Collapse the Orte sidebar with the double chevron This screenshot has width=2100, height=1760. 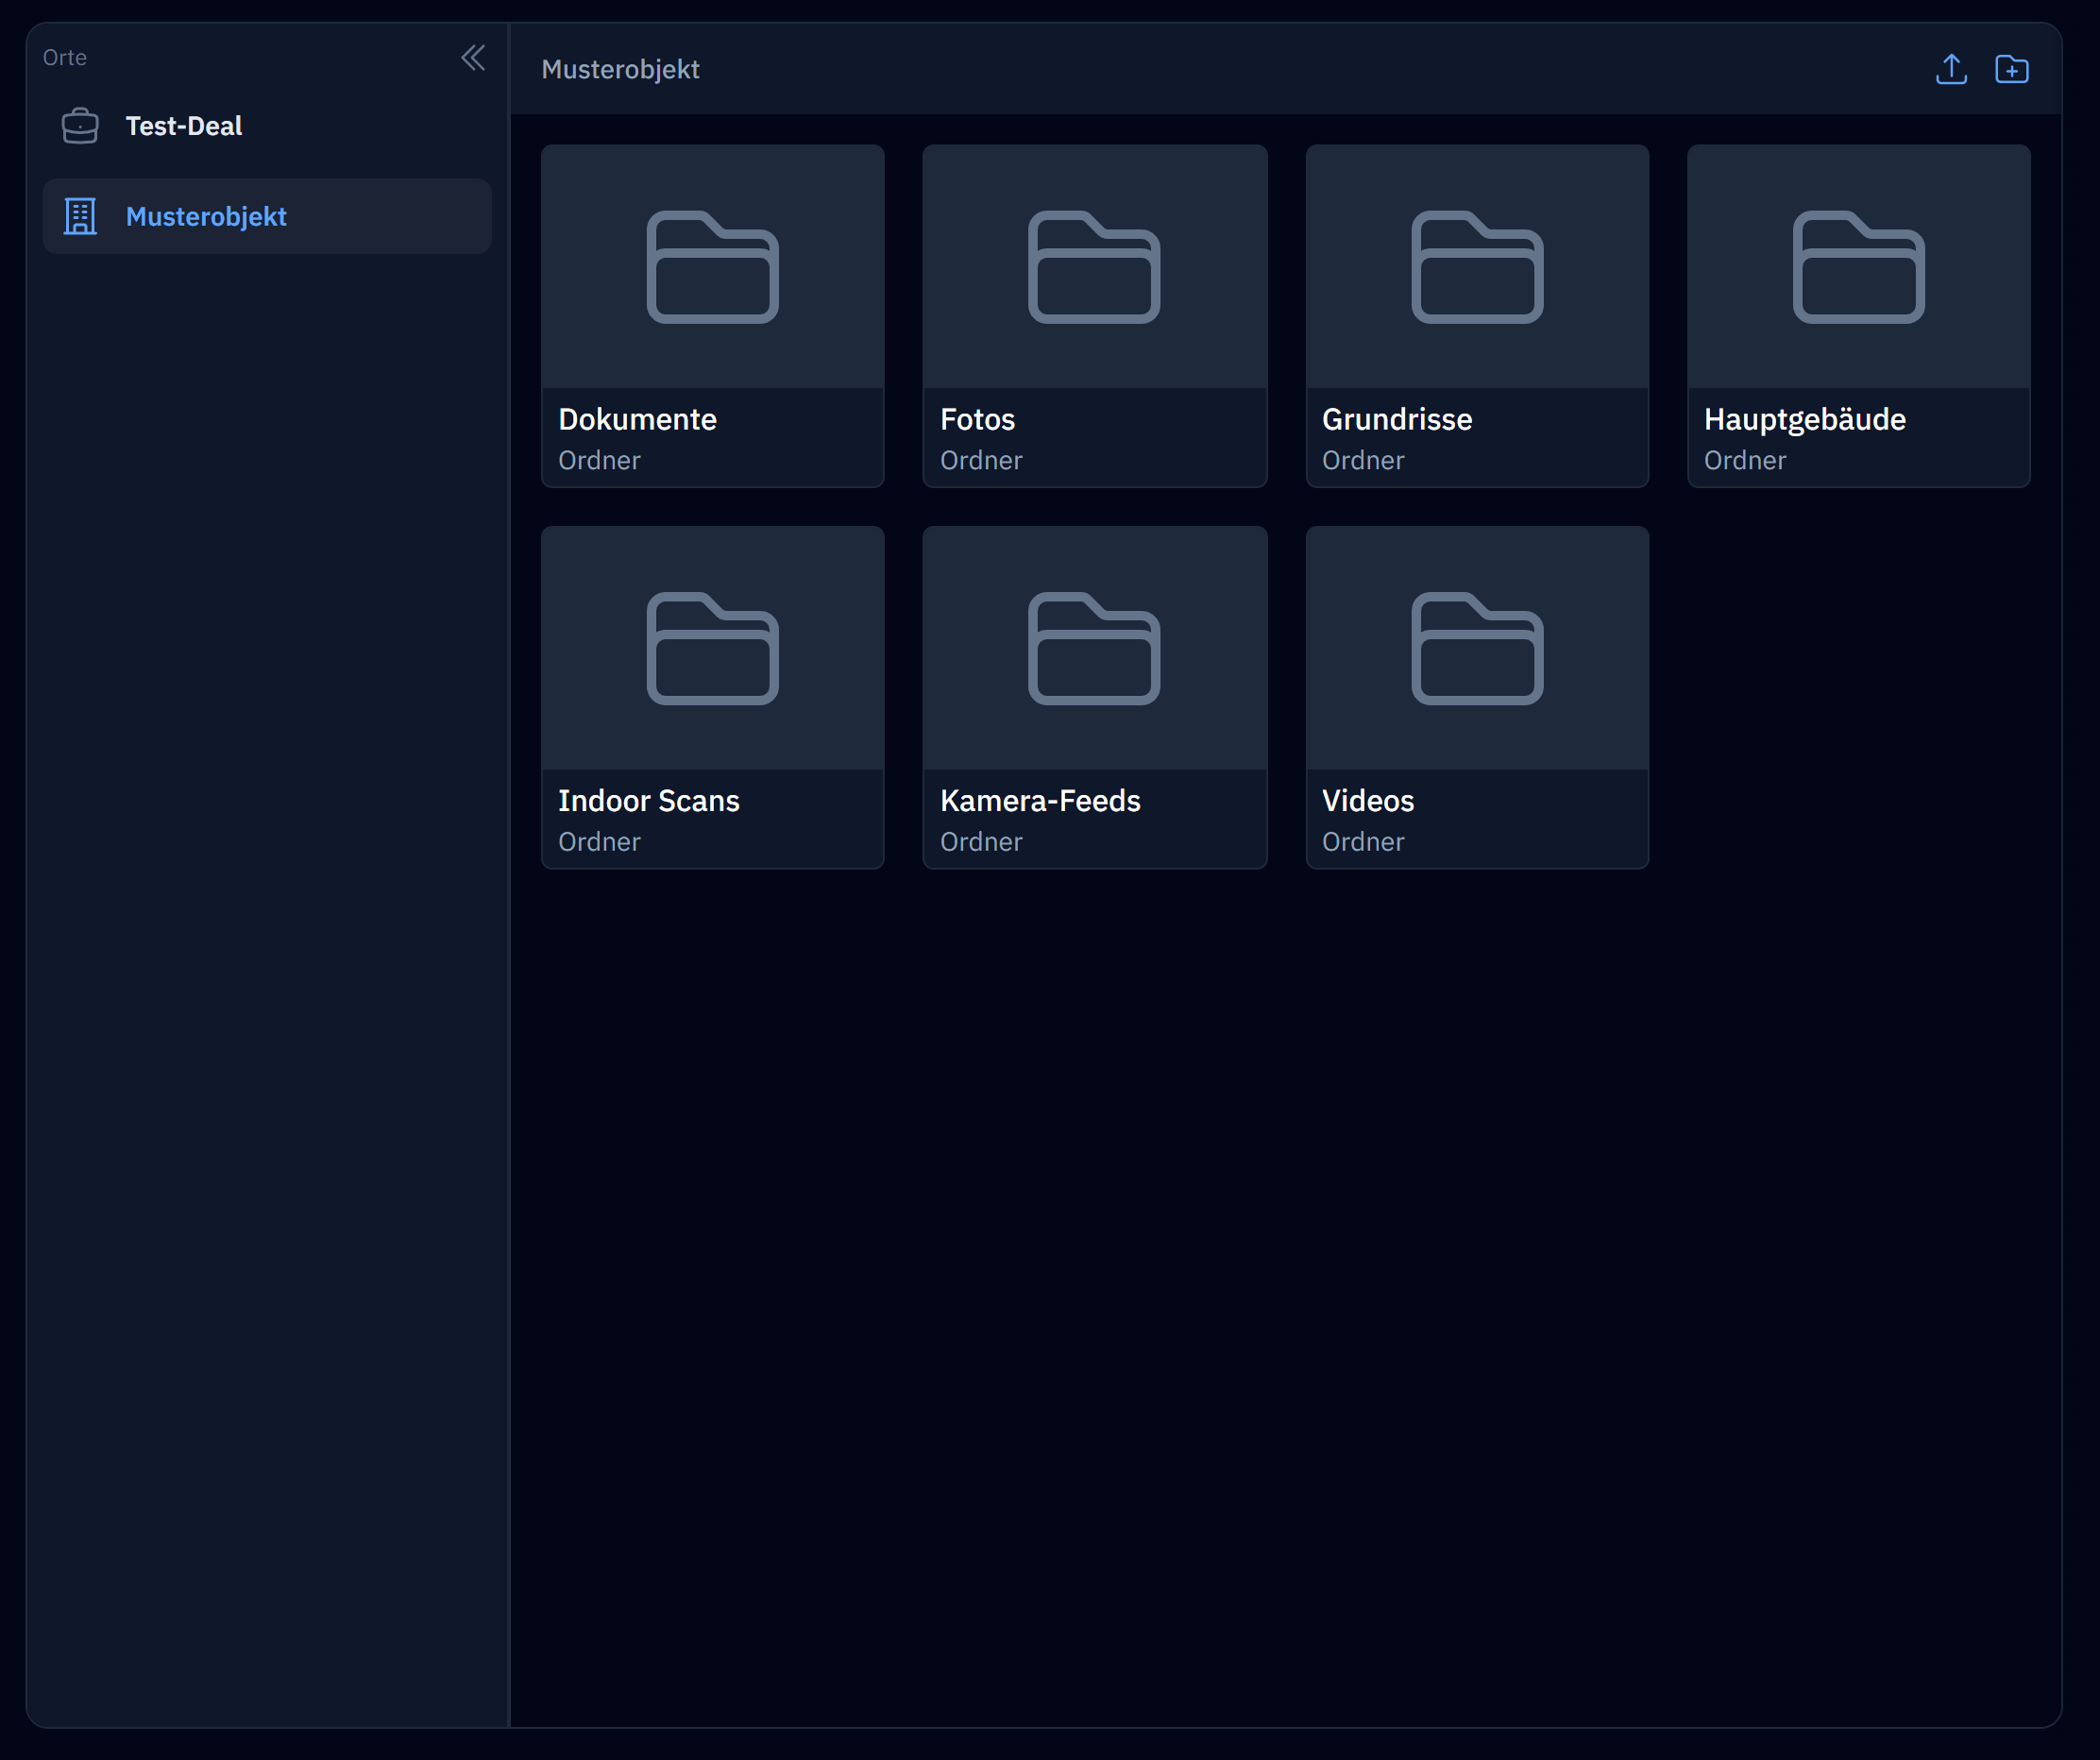click(x=473, y=58)
